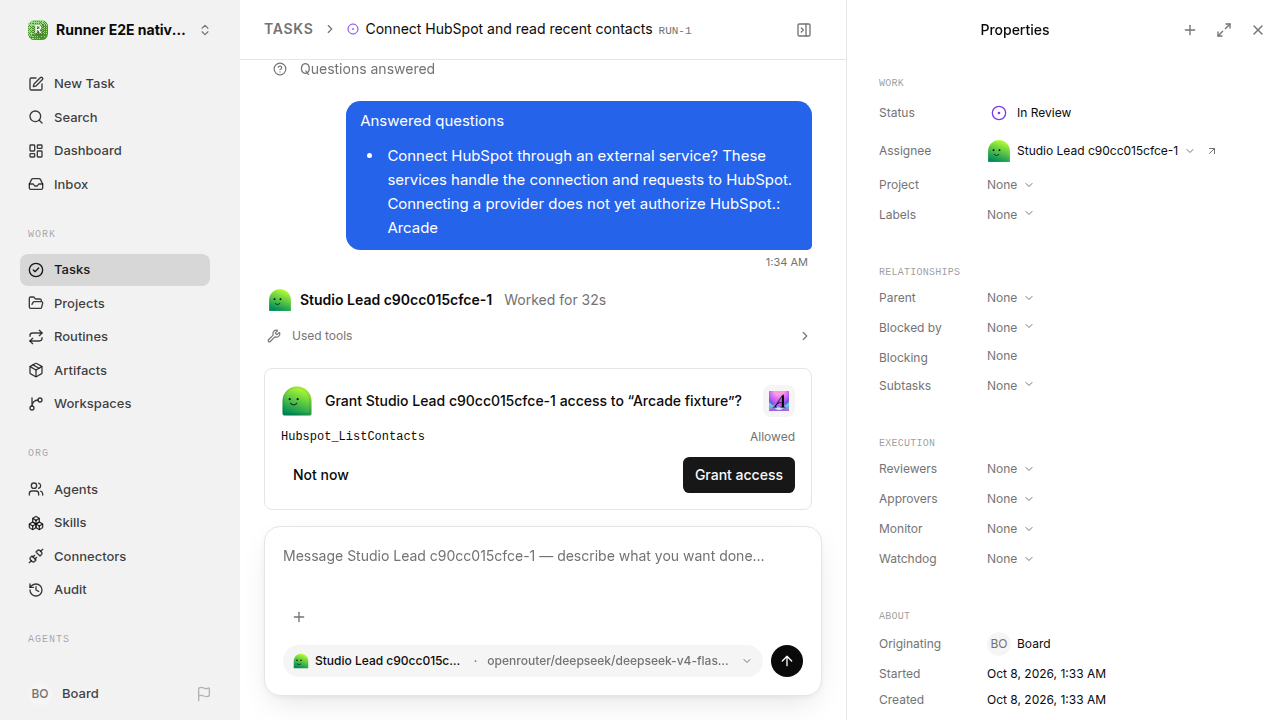Close the Properties panel
The width and height of the screenshot is (1280, 720).
click(1258, 30)
